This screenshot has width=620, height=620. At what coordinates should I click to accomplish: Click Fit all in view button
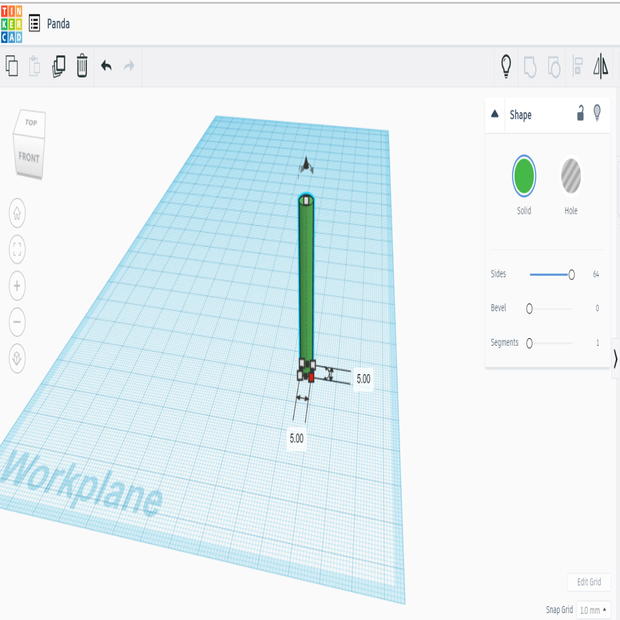18,249
